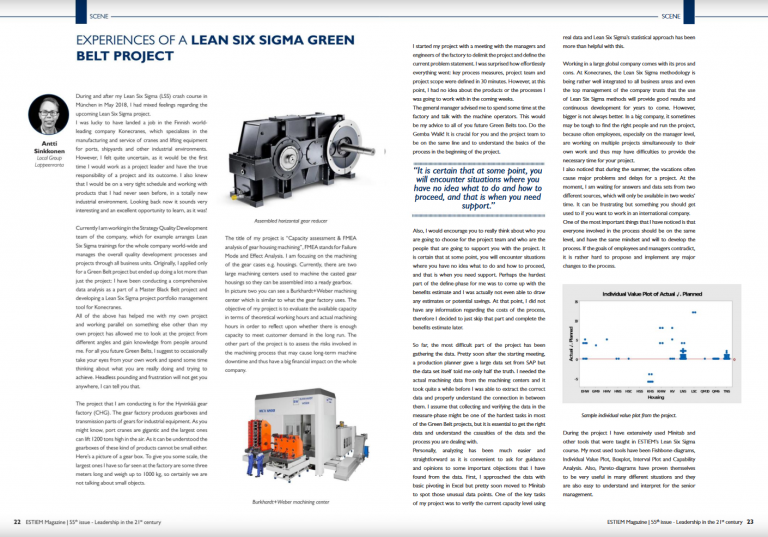
Task: Click the dark blue marker in right header
Action: click(689, 12)
